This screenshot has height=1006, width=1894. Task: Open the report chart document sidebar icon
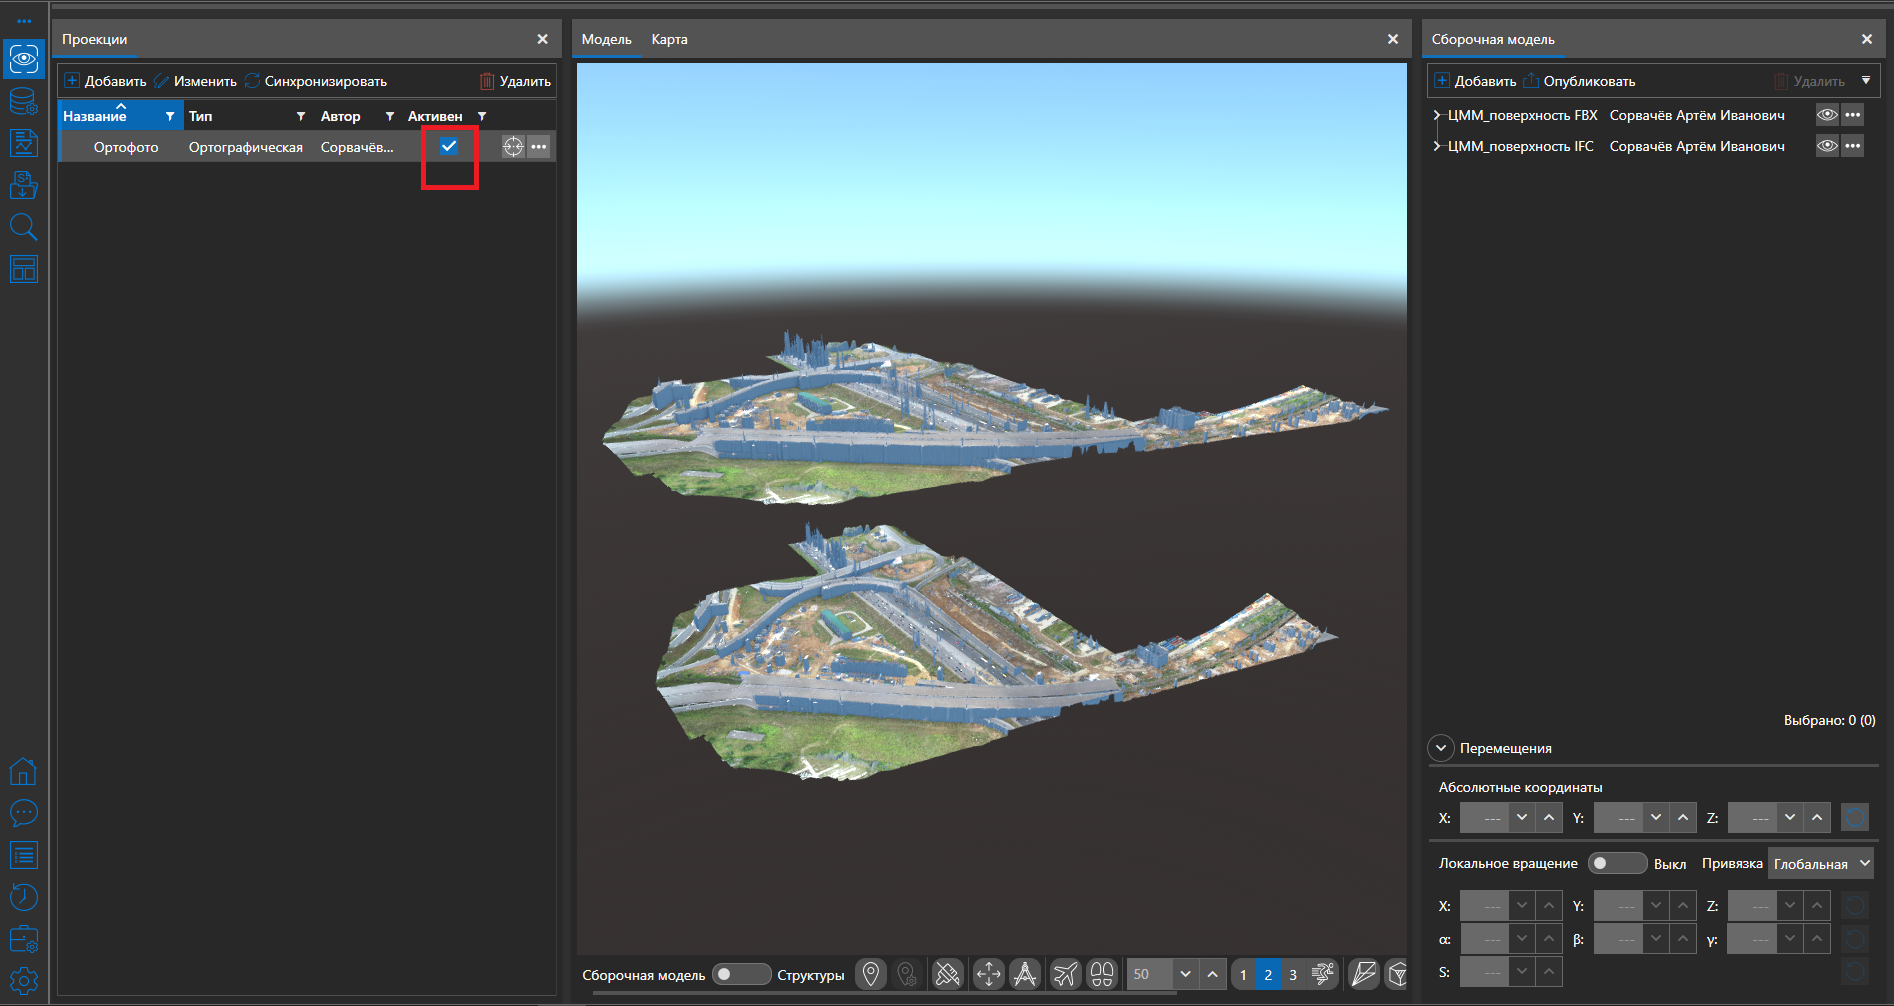pos(24,143)
